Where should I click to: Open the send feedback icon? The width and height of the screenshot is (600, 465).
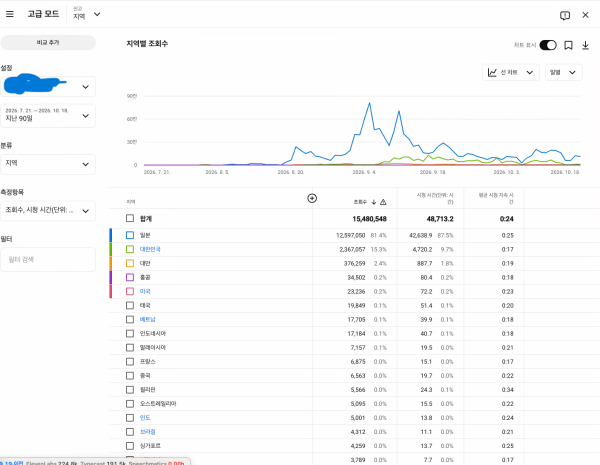point(565,15)
